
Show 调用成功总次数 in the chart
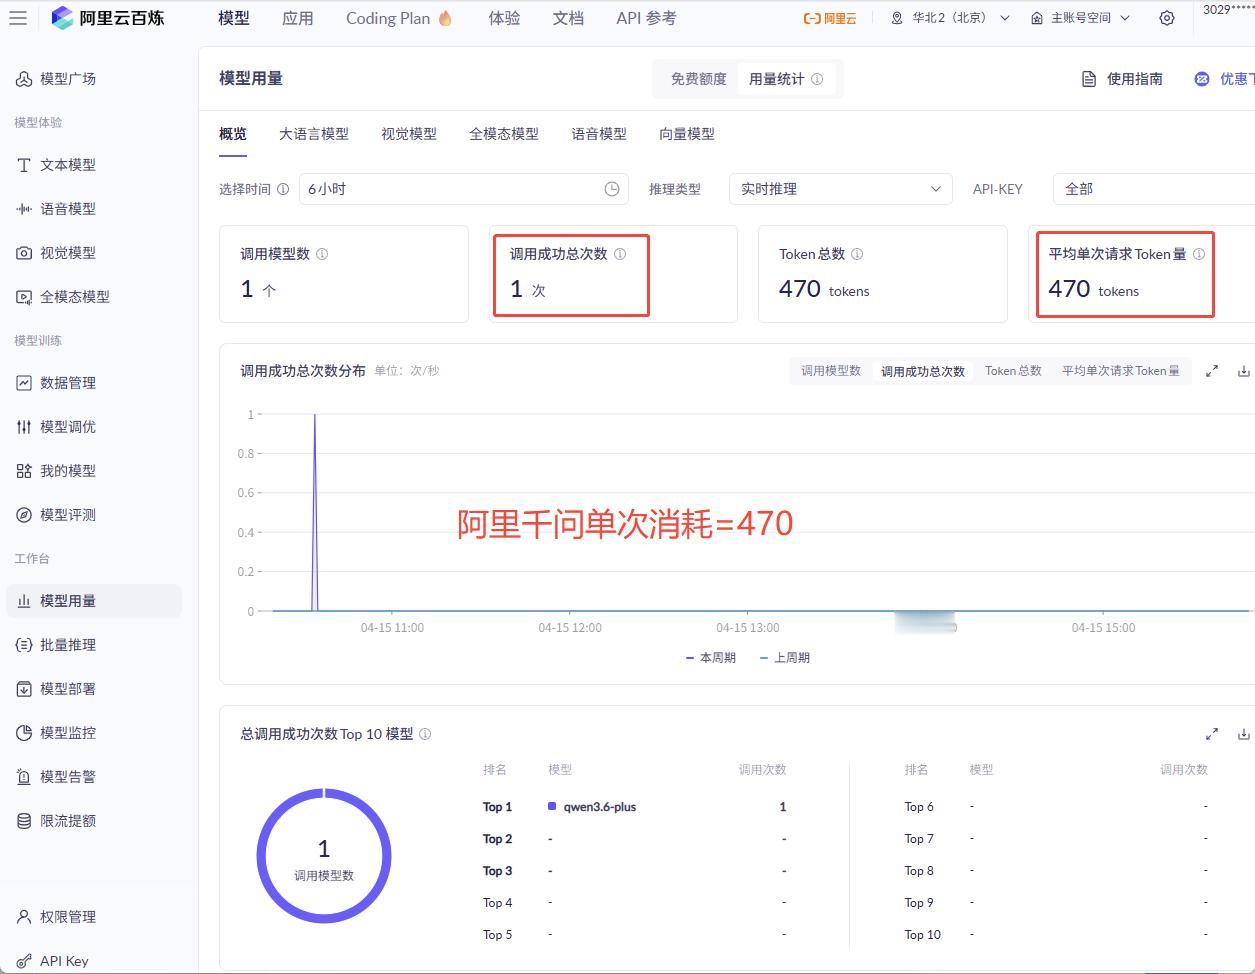pyautogui.click(x=923, y=371)
